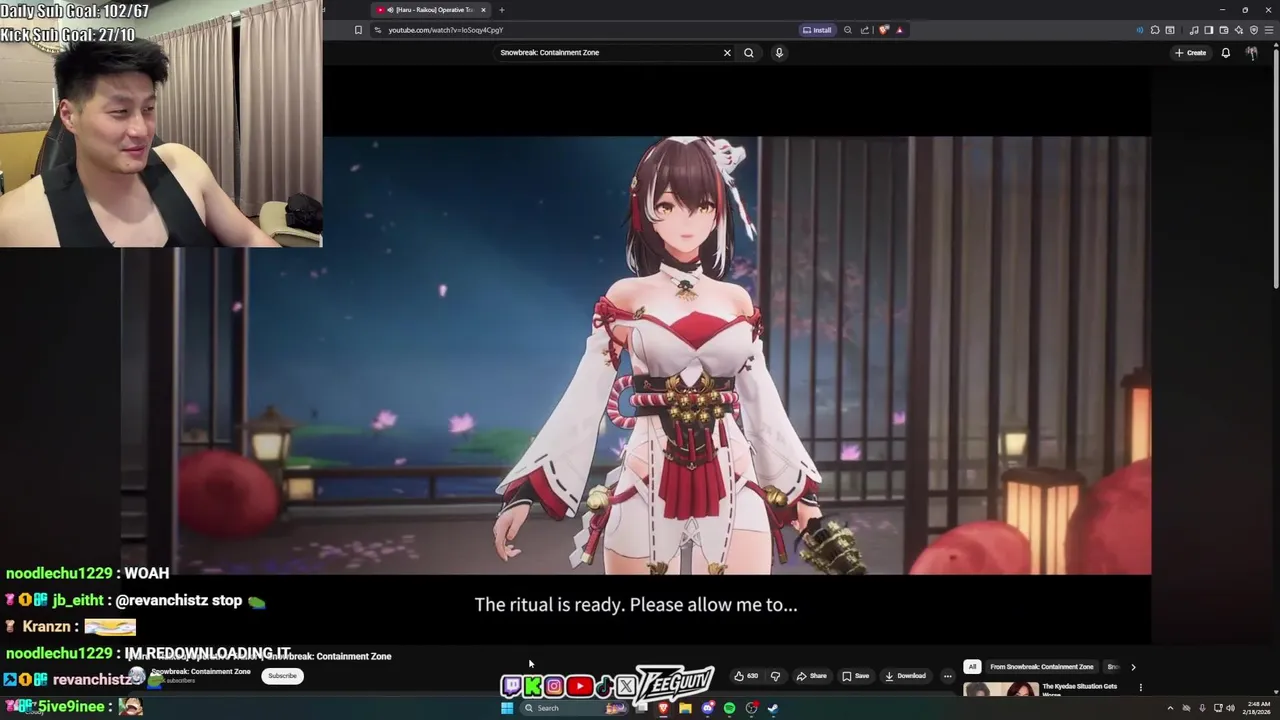Expand the system tray hidden icons chevron
This screenshot has height=720, width=1280.
pyautogui.click(x=1170, y=708)
